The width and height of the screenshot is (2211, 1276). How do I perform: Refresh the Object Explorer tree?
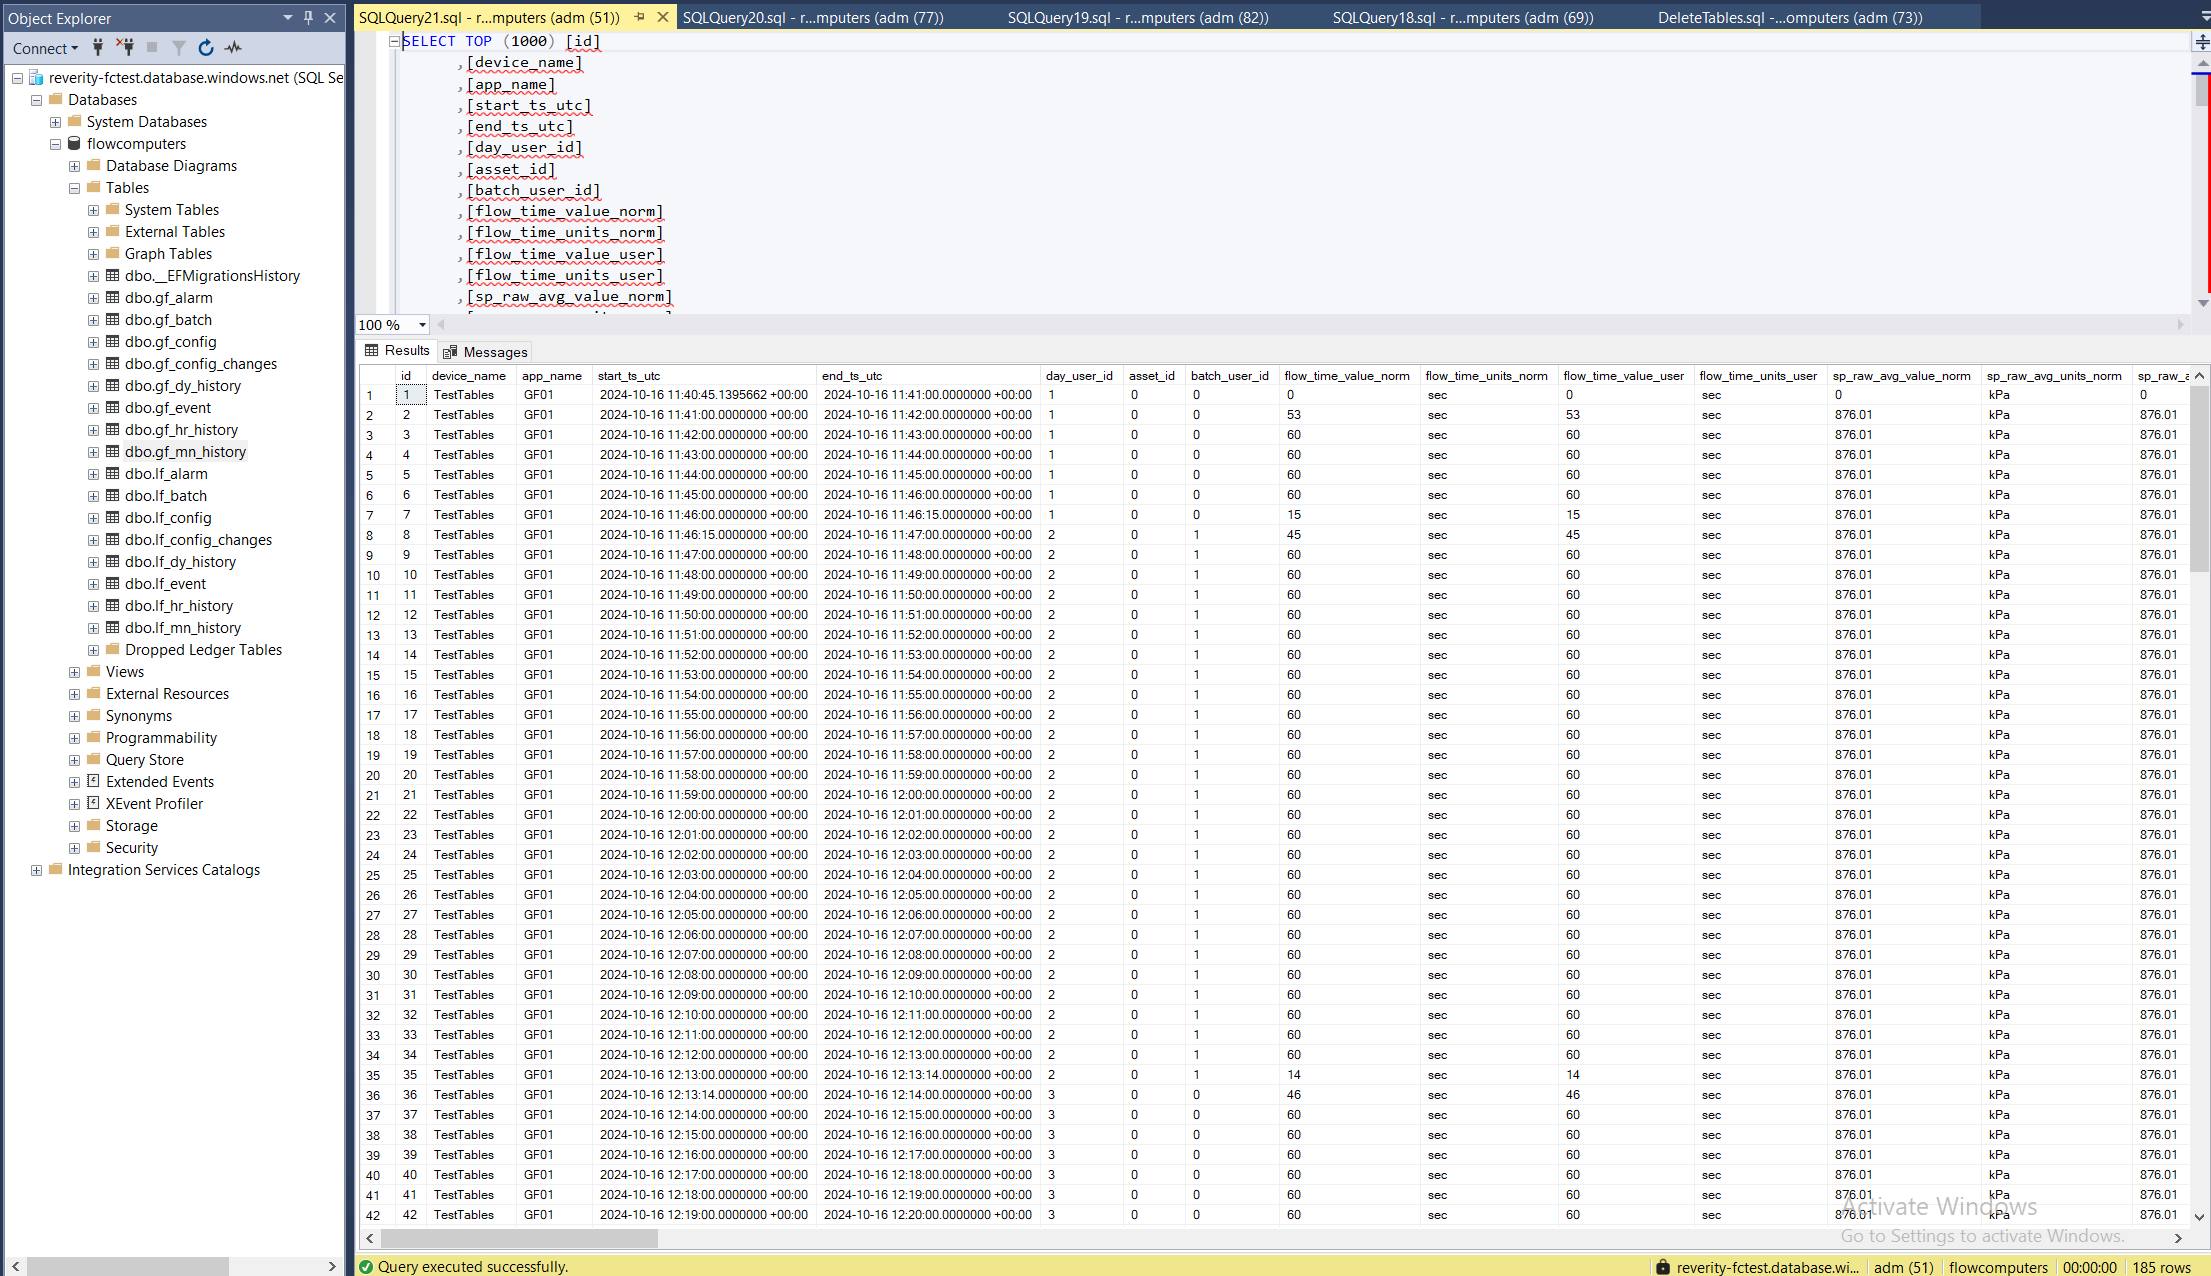coord(206,47)
